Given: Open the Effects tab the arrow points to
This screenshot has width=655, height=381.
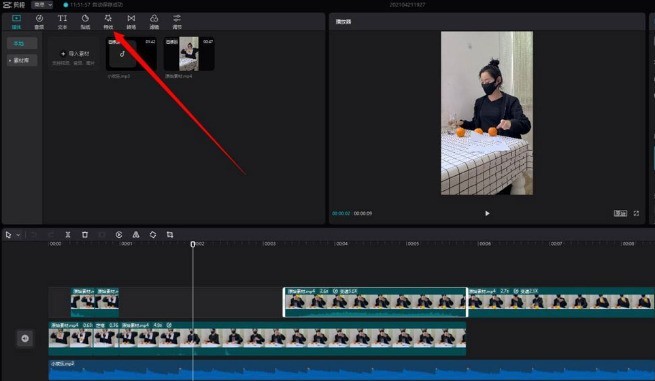Looking at the screenshot, I should (x=108, y=22).
